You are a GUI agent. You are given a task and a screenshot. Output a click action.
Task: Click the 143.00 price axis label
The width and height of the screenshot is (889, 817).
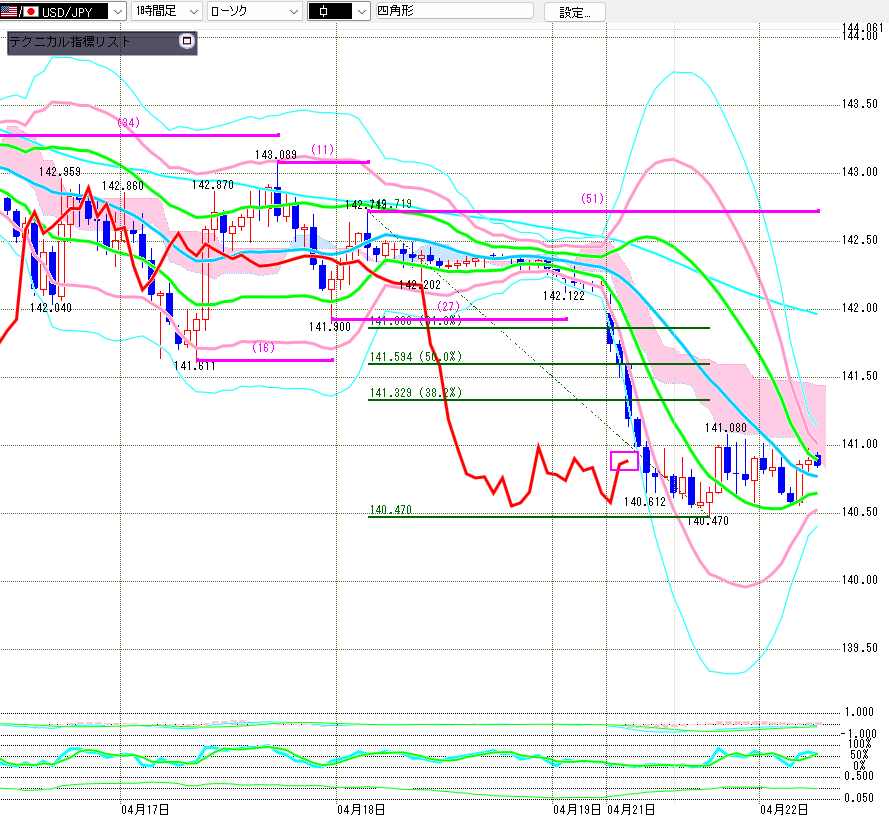[x=860, y=172]
